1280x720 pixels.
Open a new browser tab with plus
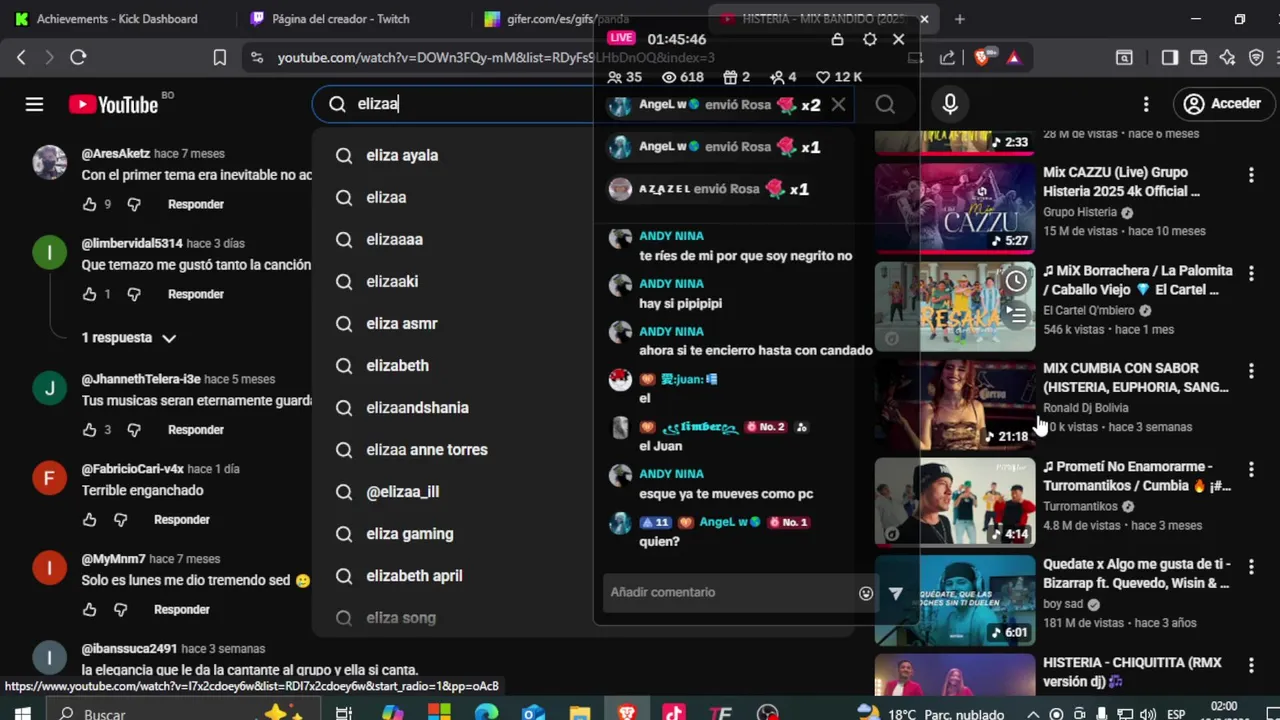[960, 19]
